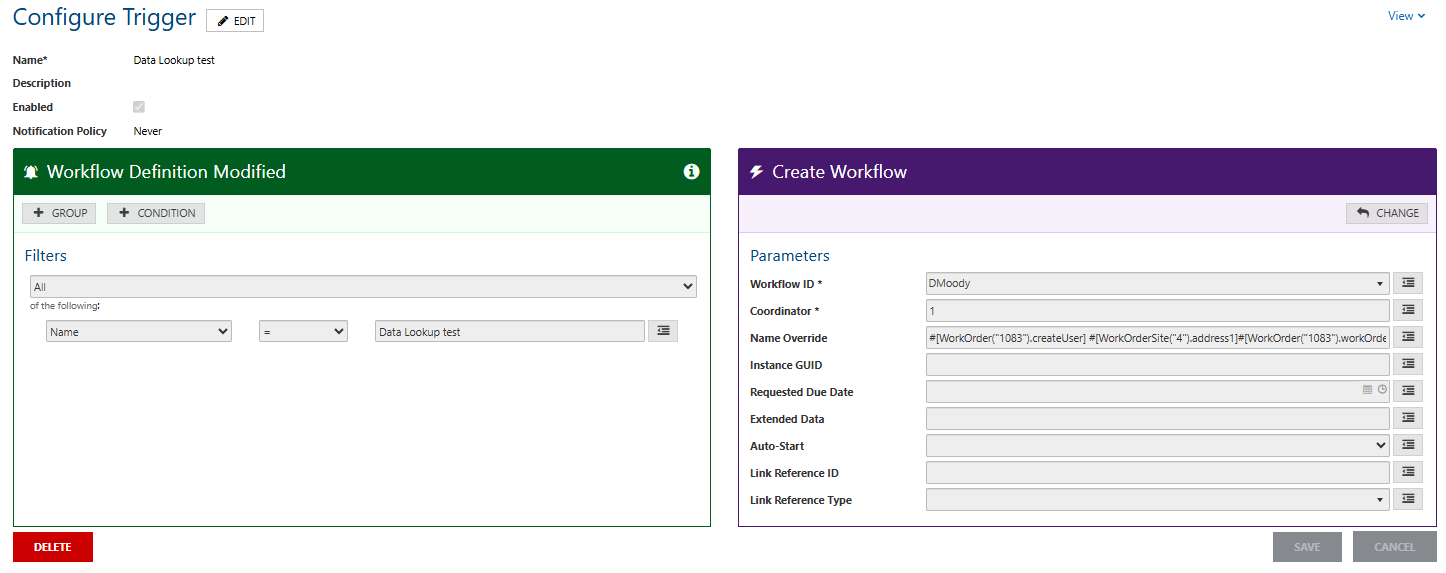Open the calendar picker in Requested Due Date
The width and height of the screenshot is (1446, 573).
pyautogui.click(x=1367, y=391)
